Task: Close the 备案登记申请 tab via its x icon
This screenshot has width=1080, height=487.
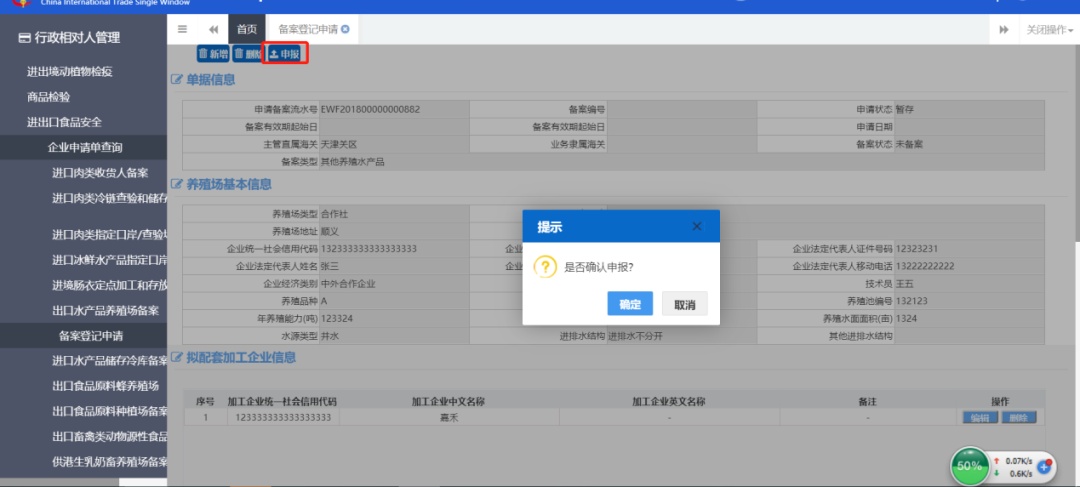Action: [345, 30]
